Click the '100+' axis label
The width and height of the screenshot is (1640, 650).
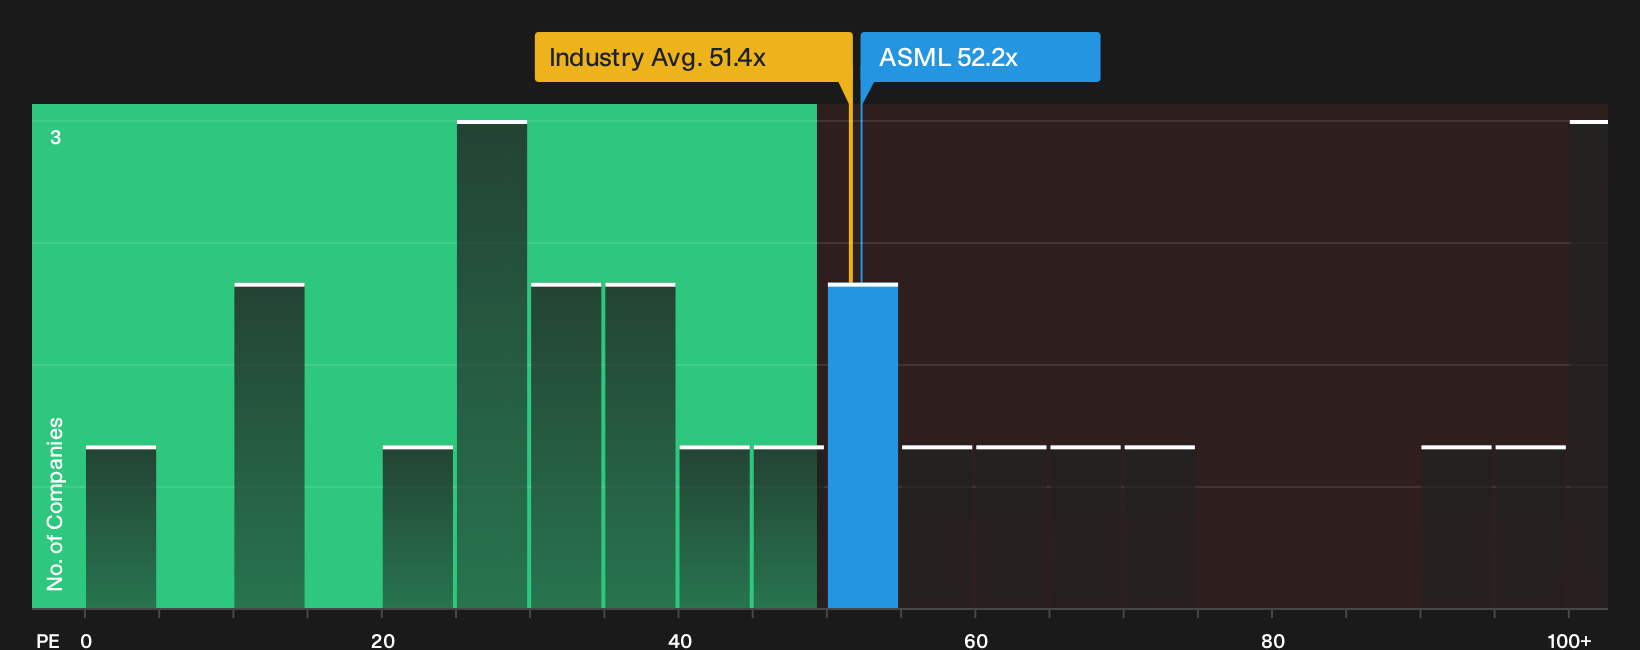1569,640
